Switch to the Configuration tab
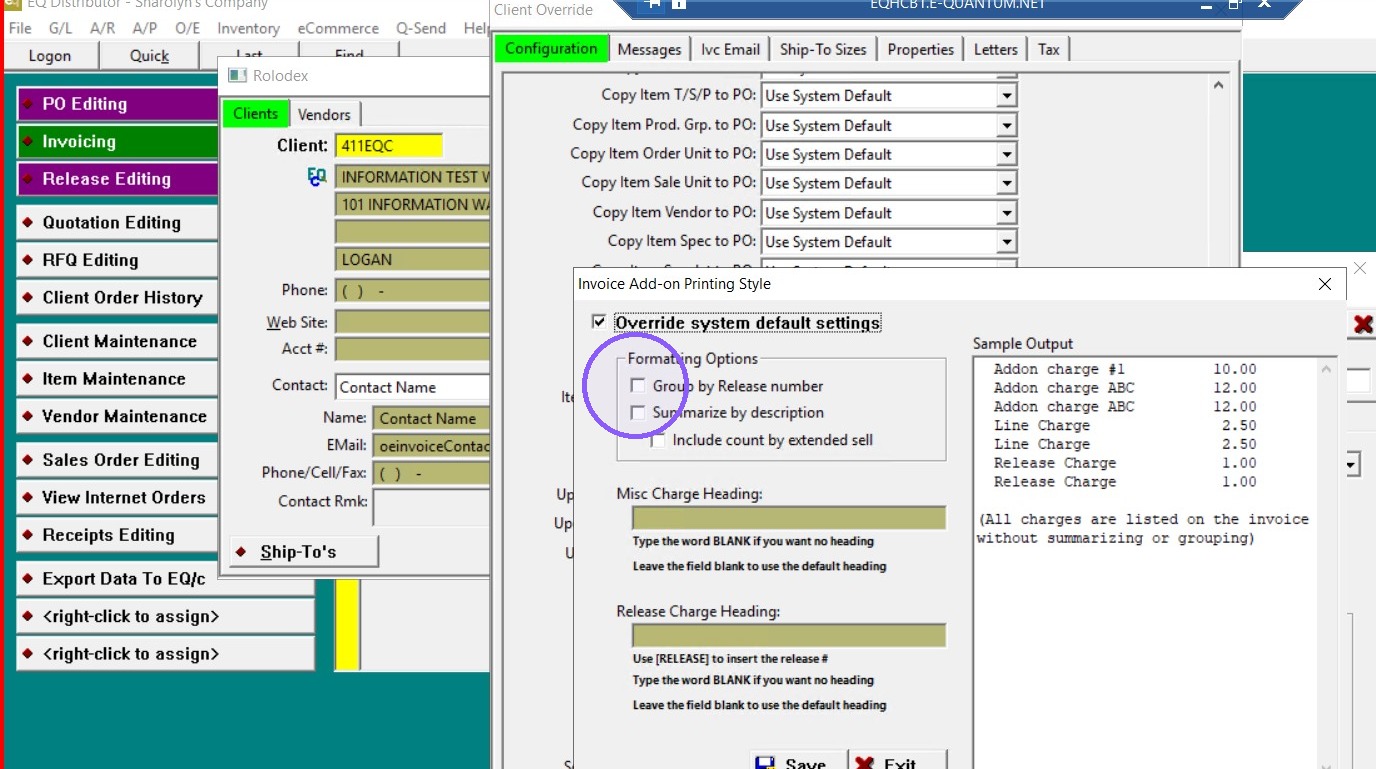The image size is (1376, 769). [551, 48]
